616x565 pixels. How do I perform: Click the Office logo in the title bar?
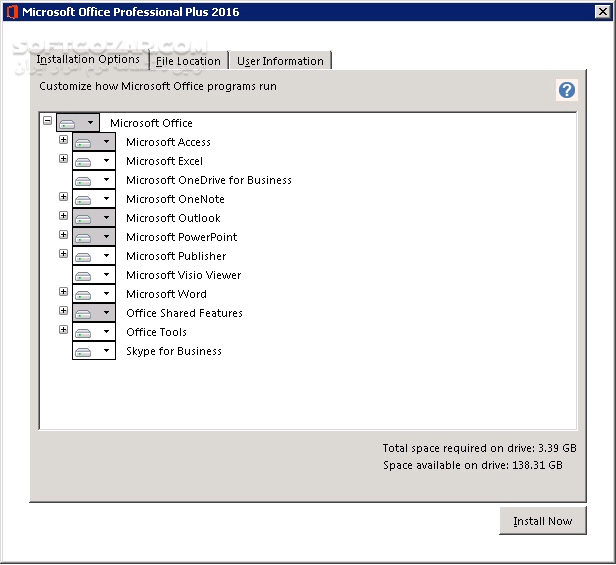point(12,12)
